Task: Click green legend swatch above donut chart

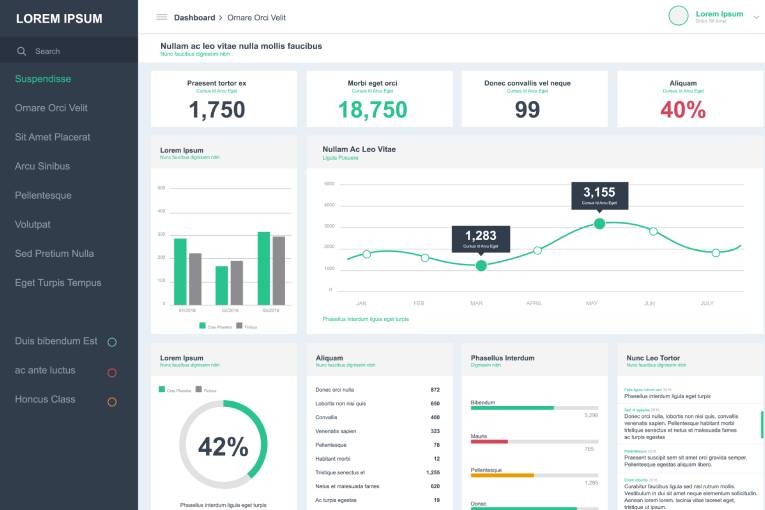Action: (161, 389)
